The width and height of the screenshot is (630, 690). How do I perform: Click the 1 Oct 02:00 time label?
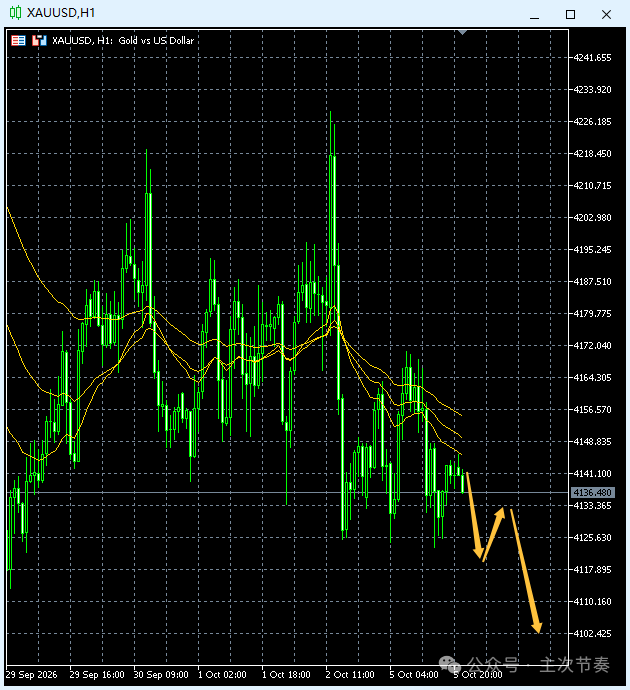(222, 675)
